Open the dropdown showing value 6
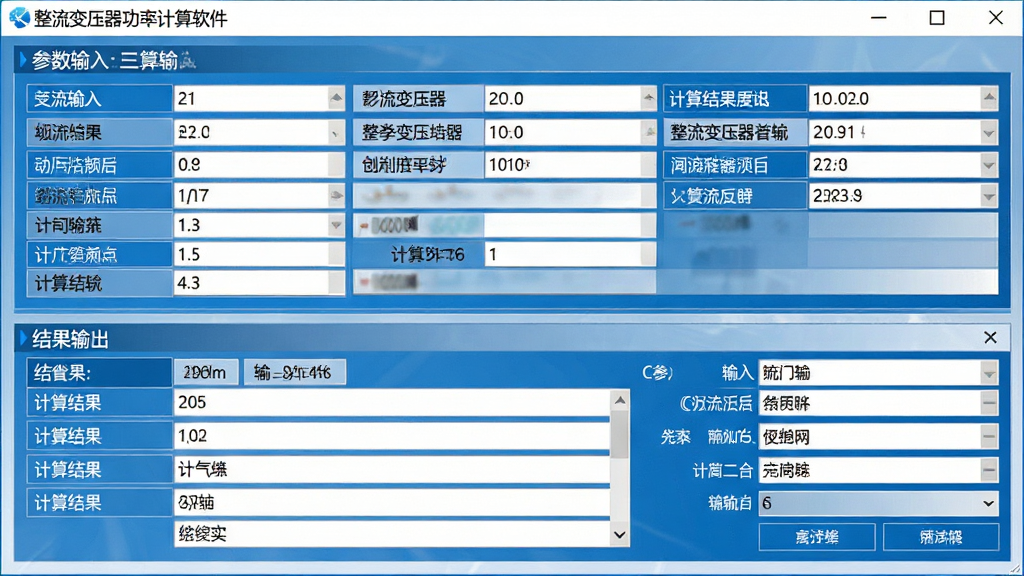1024x576 pixels. (989, 504)
